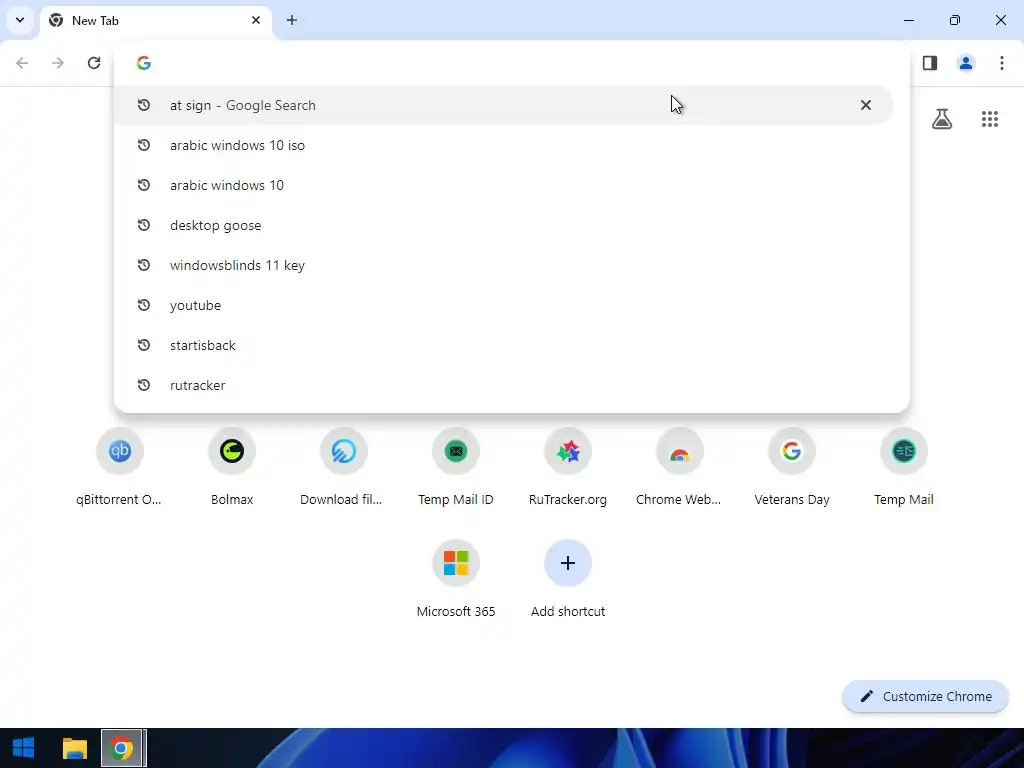This screenshot has width=1024, height=768.
Task: Click the Customize Chrome button
Action: pos(925,697)
